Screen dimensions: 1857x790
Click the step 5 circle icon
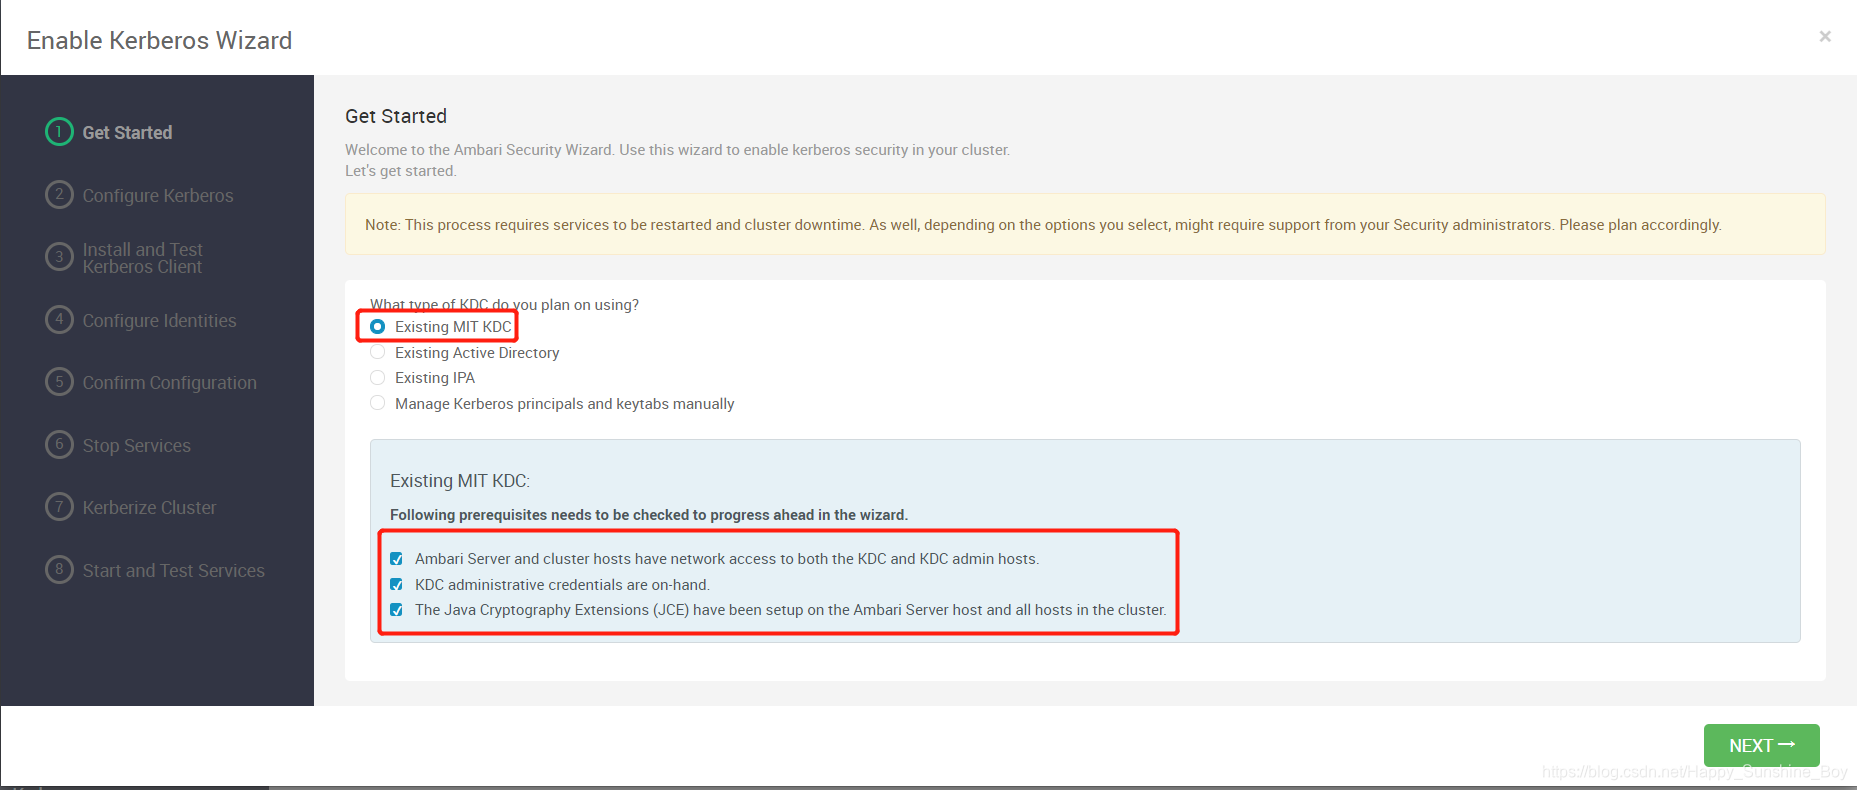click(x=59, y=382)
